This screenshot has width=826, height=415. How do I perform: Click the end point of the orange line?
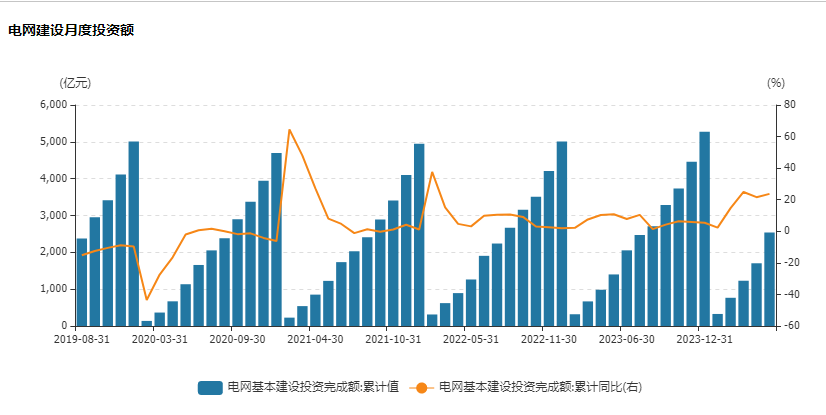769,194
